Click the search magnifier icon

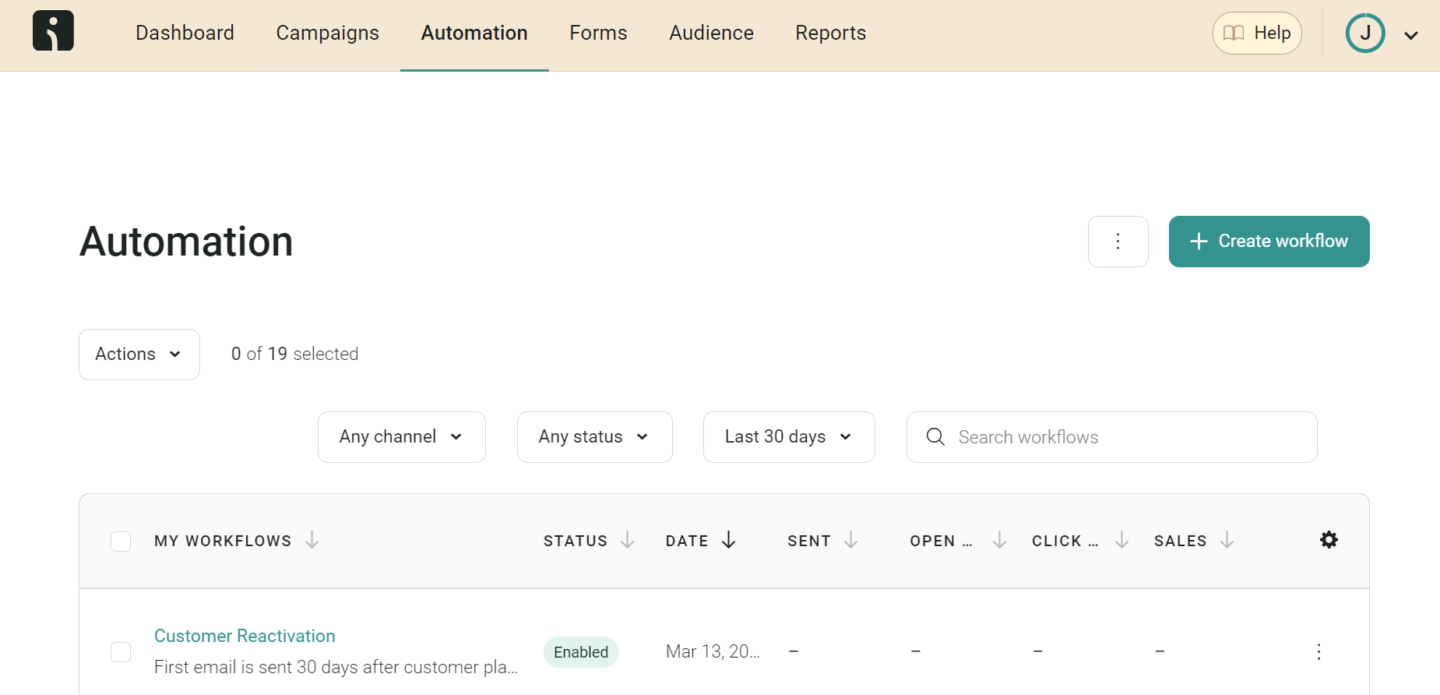point(935,437)
